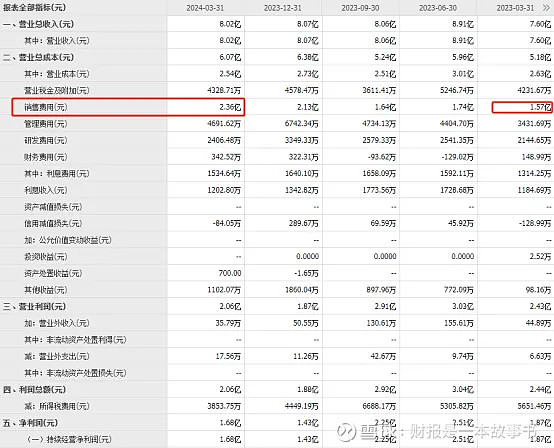Select the 6742.34万 management expense cell

(x=302, y=124)
